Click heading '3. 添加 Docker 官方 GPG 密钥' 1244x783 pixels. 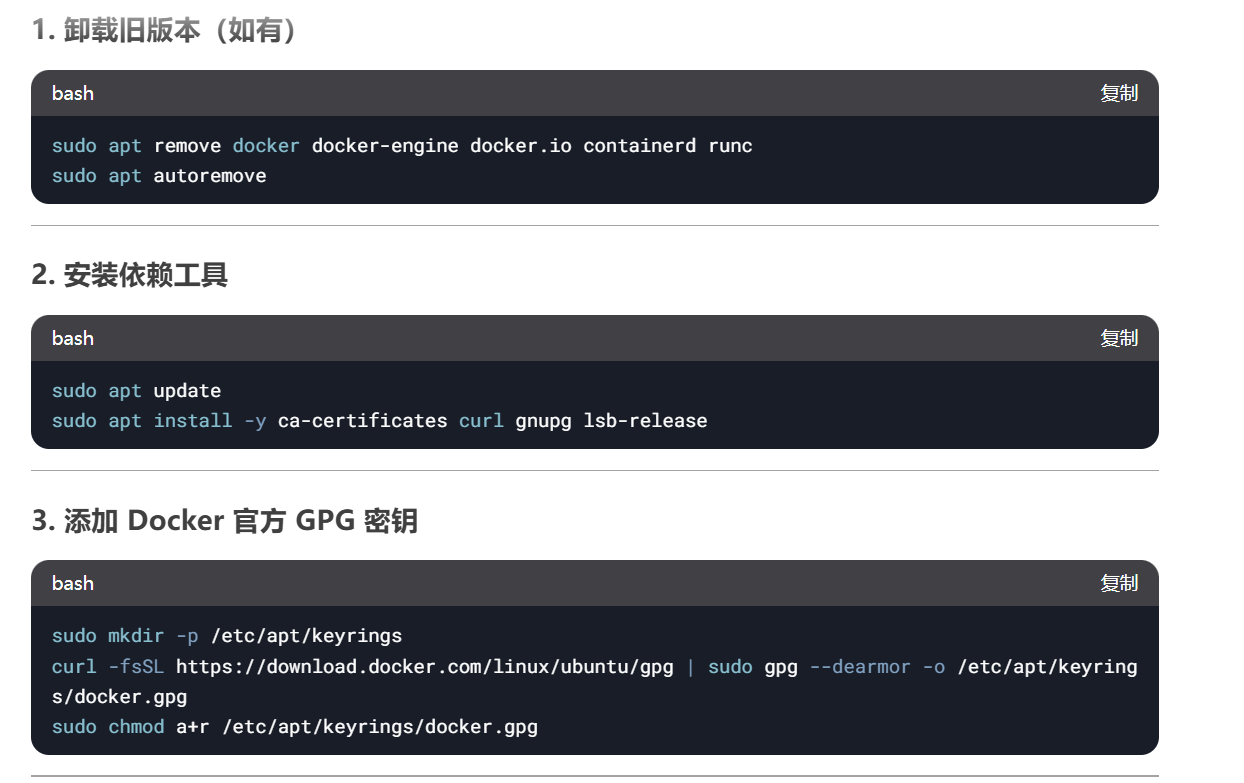(x=224, y=520)
